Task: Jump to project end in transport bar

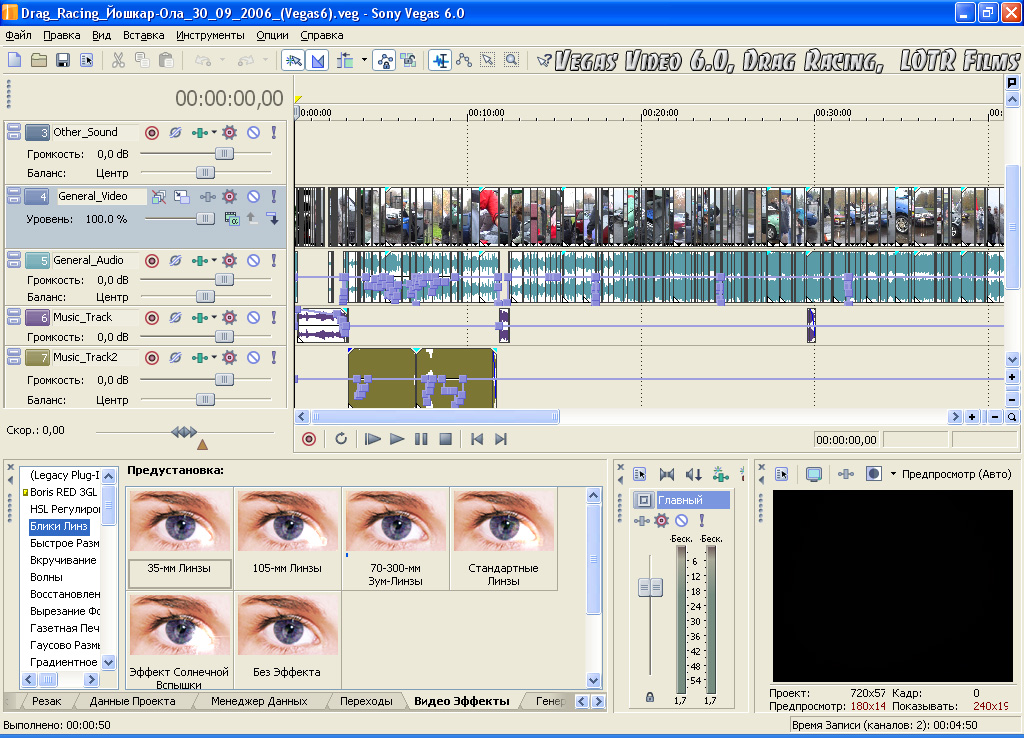Action: tap(501, 439)
